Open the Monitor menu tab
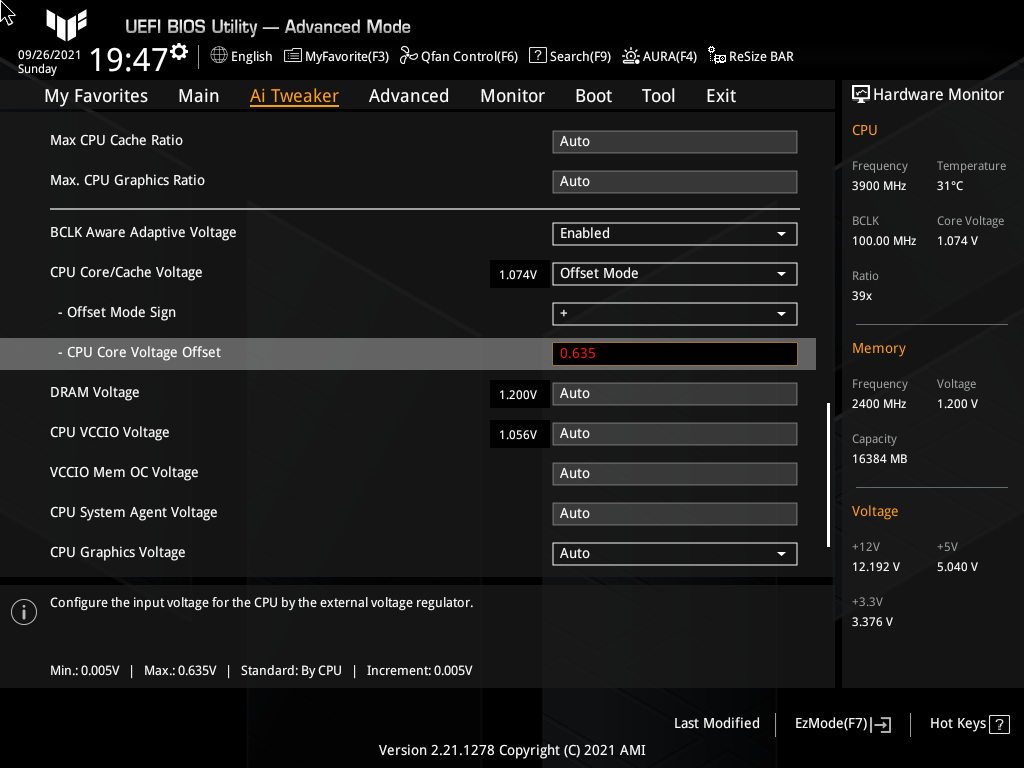This screenshot has width=1024, height=768. click(x=512, y=95)
